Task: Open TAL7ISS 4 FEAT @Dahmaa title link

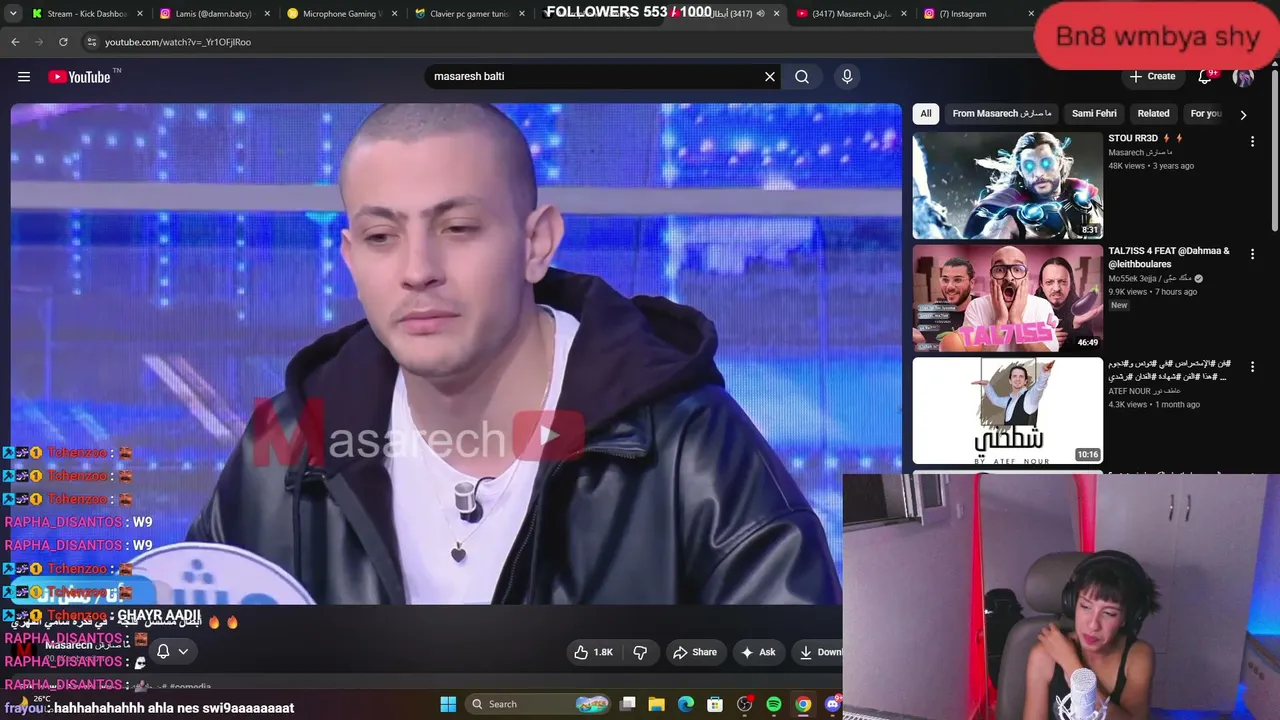Action: 1168,257
